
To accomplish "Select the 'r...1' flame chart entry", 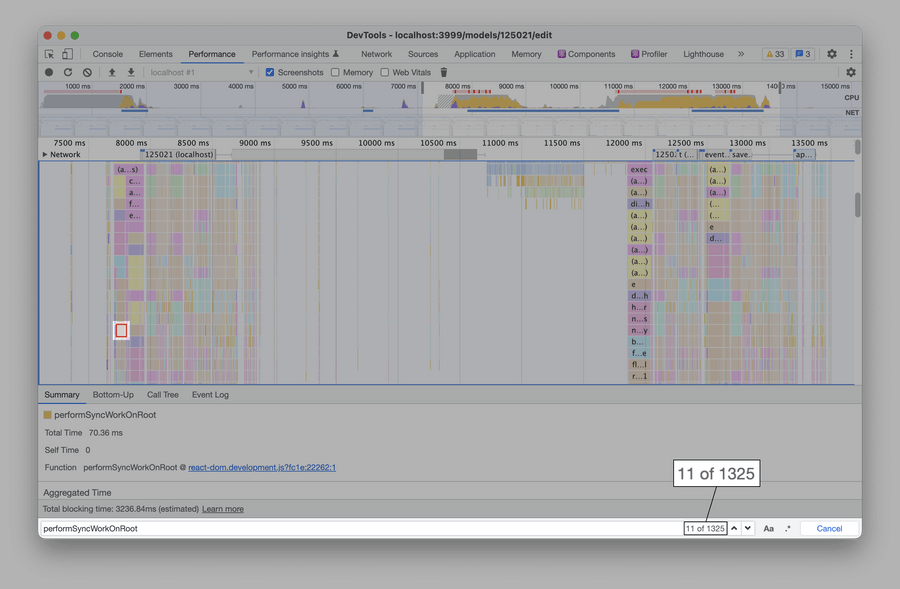I will coord(639,376).
